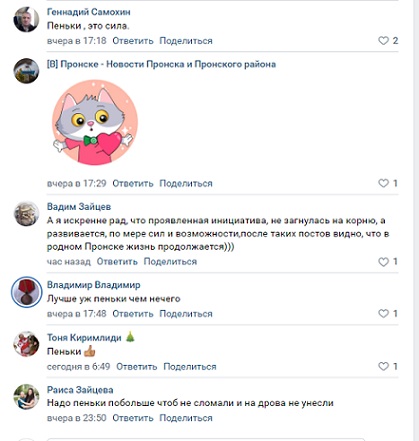Open Владимир Владимир's medal avatar
This screenshot has height=441, width=419.
pos(26,292)
